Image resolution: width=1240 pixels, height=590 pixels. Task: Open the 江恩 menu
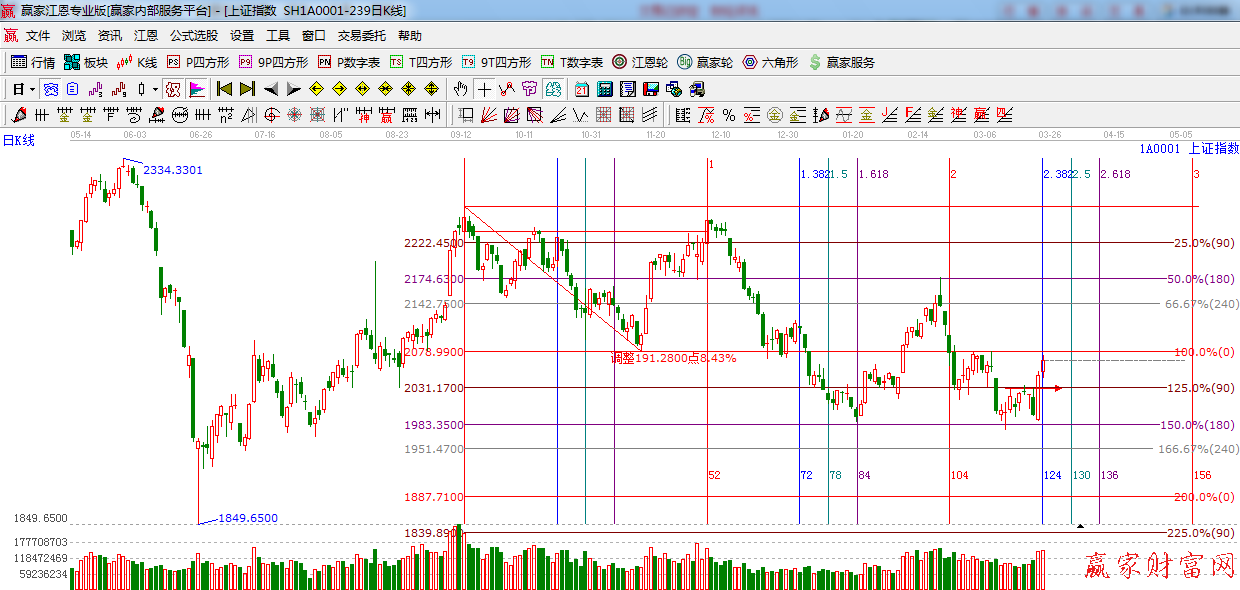[x=146, y=35]
